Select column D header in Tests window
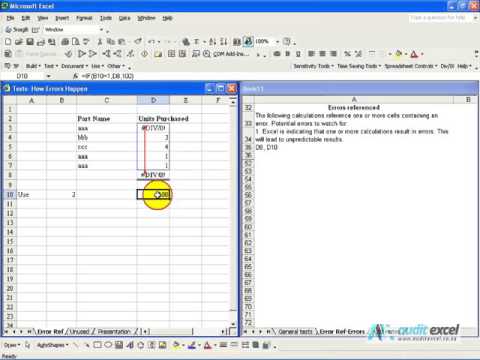This screenshot has width=480, height=360. 153,100
